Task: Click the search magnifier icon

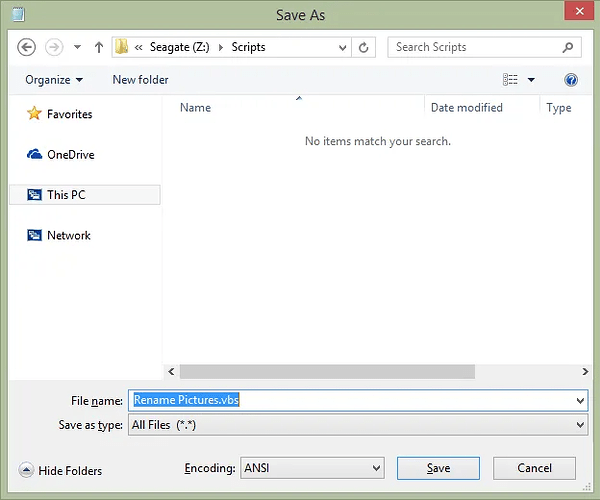Action: coord(568,47)
